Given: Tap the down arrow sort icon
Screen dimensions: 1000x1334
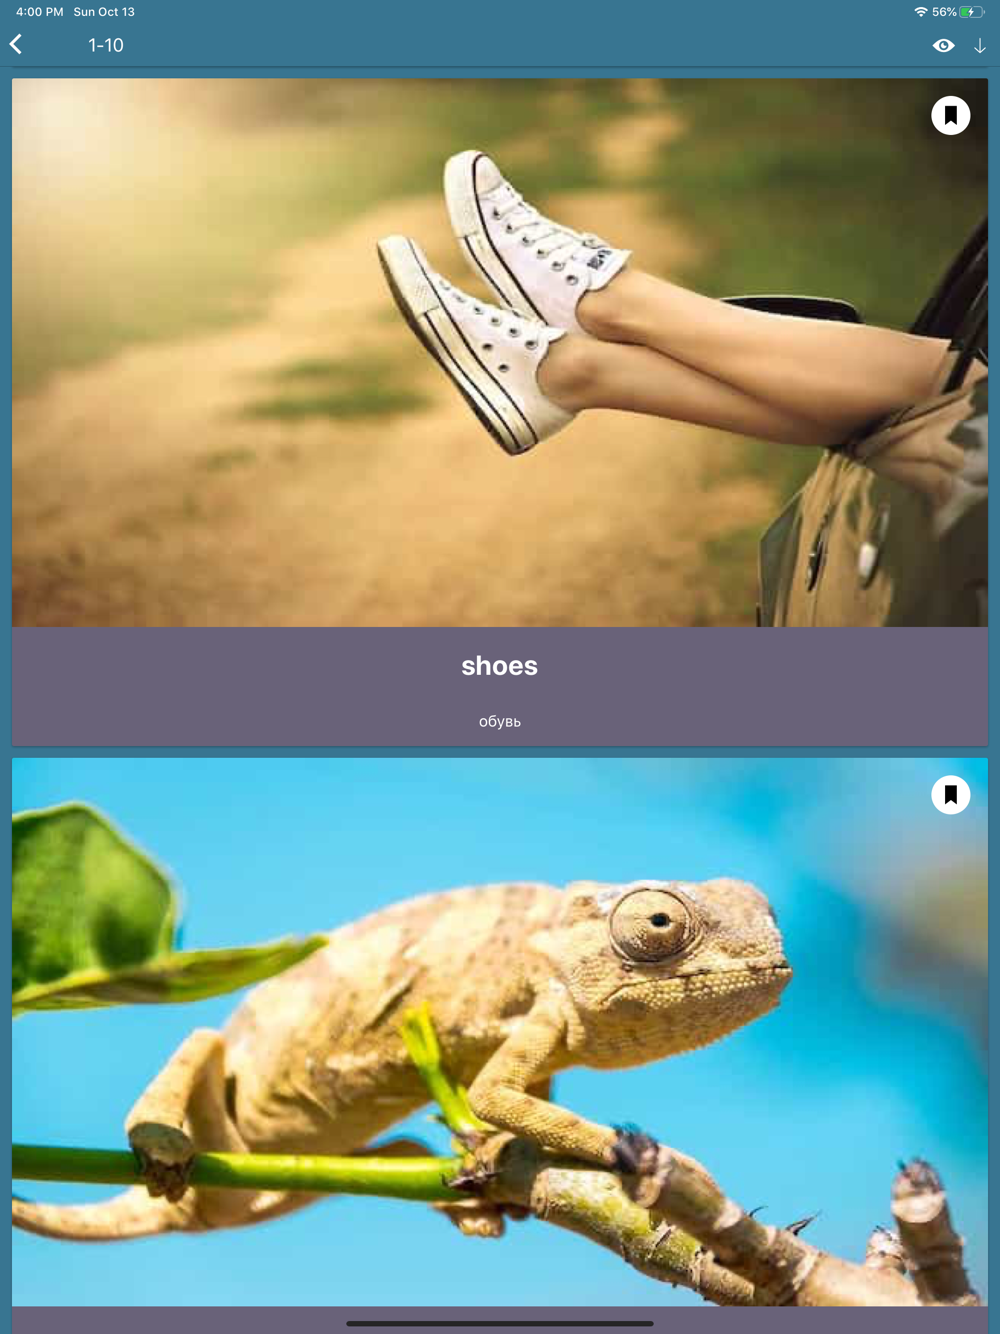Looking at the screenshot, I should pyautogui.click(x=980, y=46).
